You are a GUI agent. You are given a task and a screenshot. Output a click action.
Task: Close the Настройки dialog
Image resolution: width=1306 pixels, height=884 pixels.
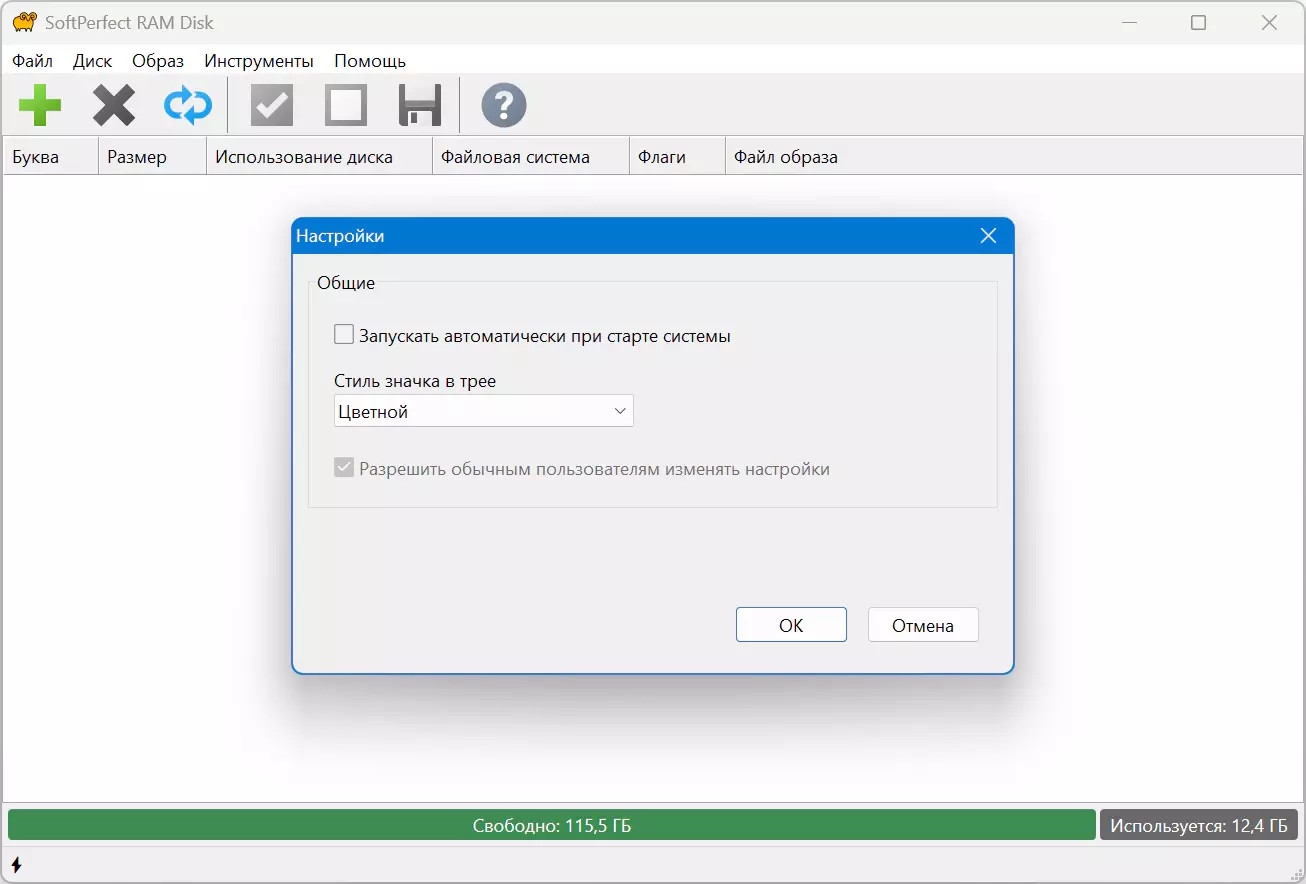(x=988, y=236)
